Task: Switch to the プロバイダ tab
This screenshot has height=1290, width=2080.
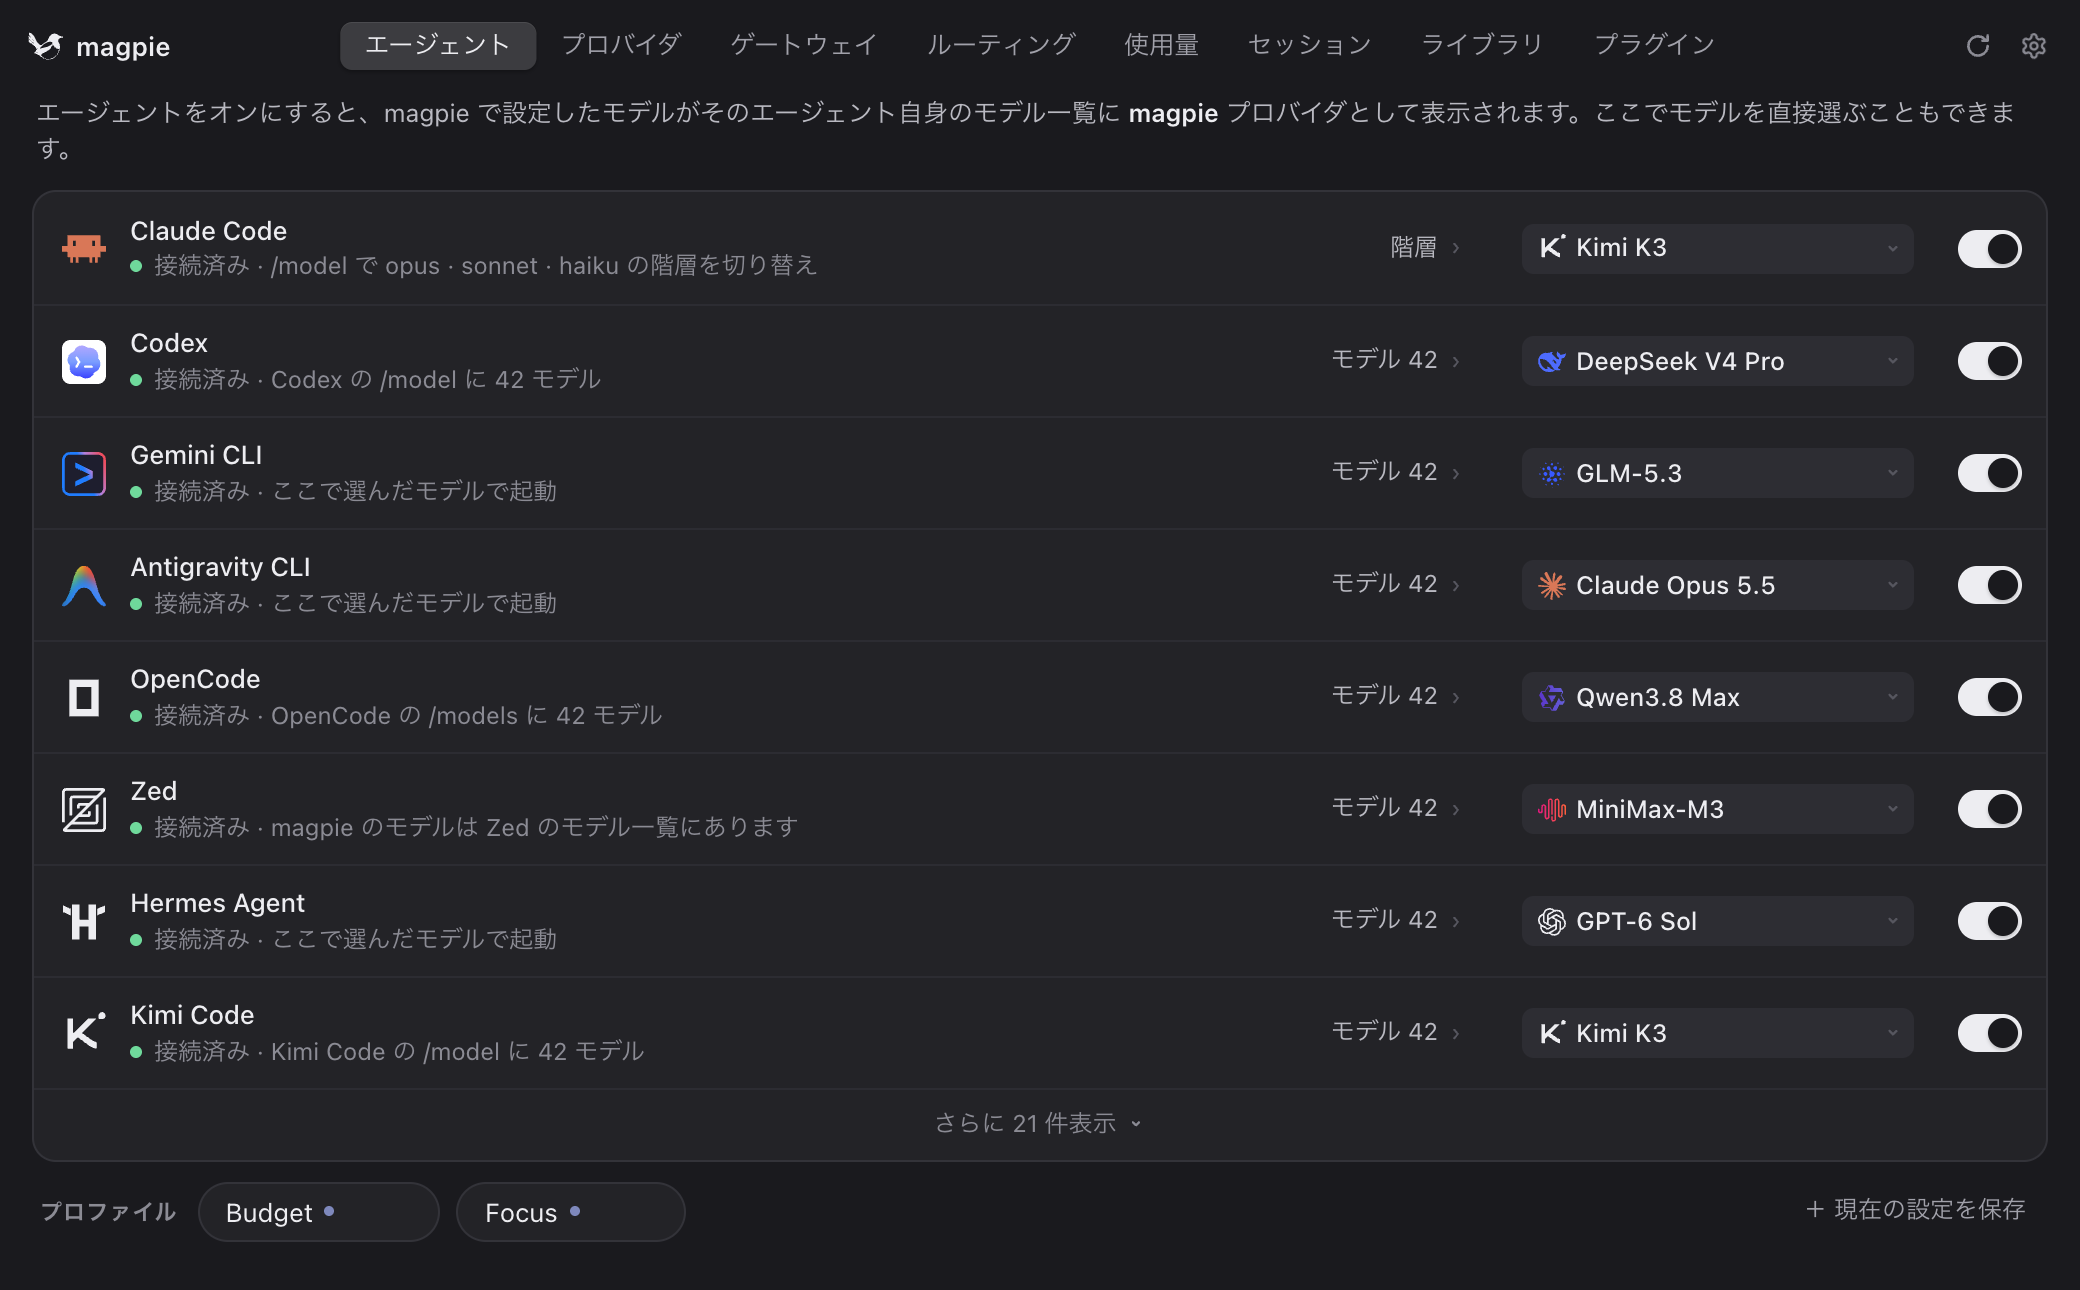Action: (x=621, y=45)
